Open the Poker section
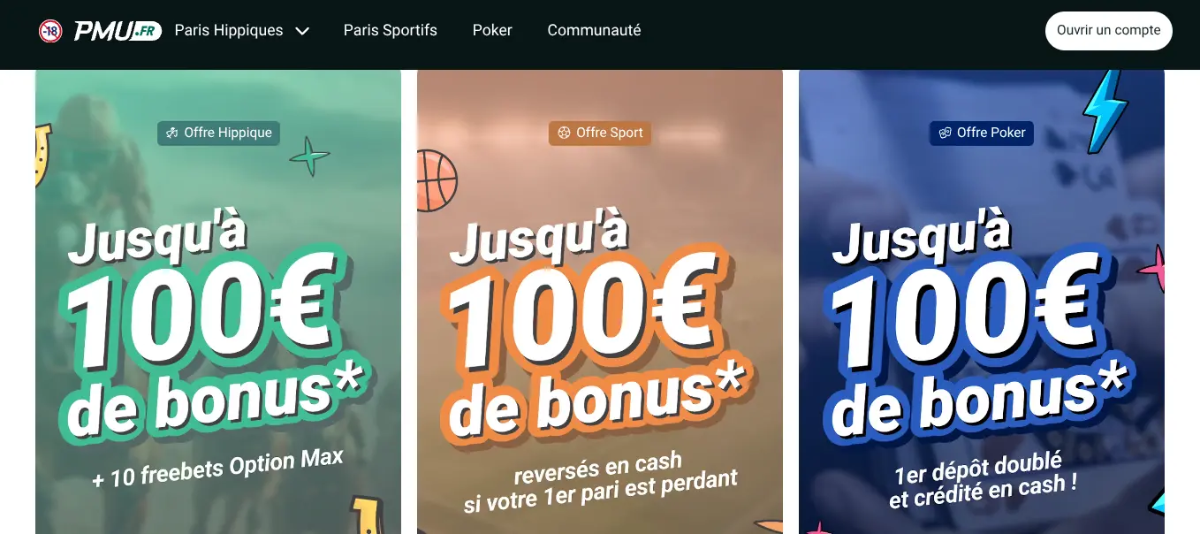 492,31
